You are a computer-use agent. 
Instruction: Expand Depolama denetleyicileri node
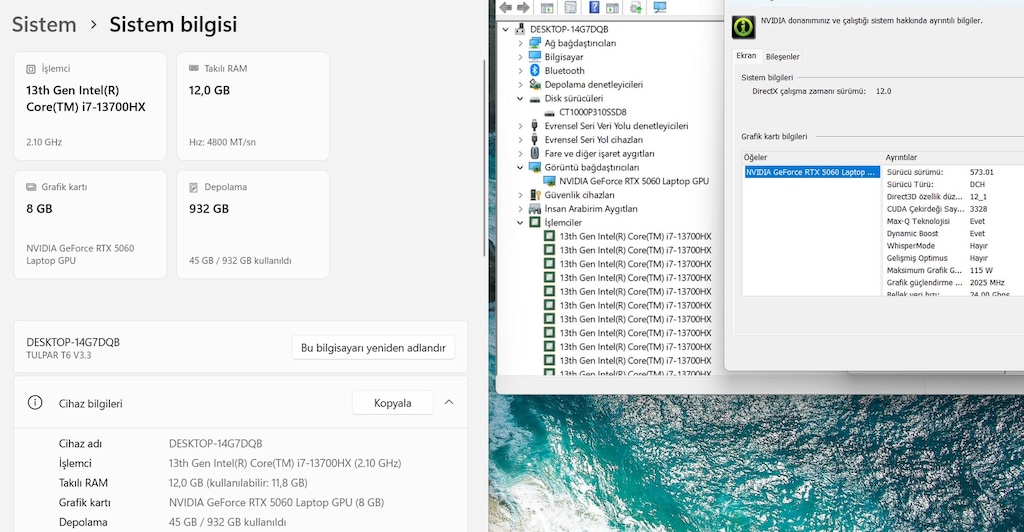(x=520, y=84)
